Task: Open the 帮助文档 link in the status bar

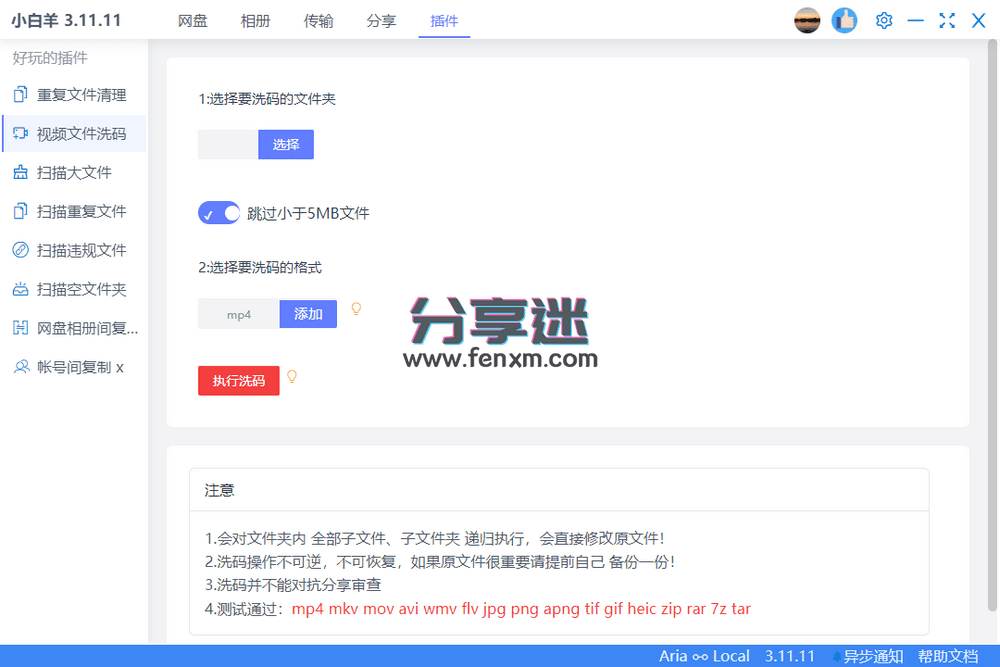Action: pyautogui.click(x=948, y=656)
